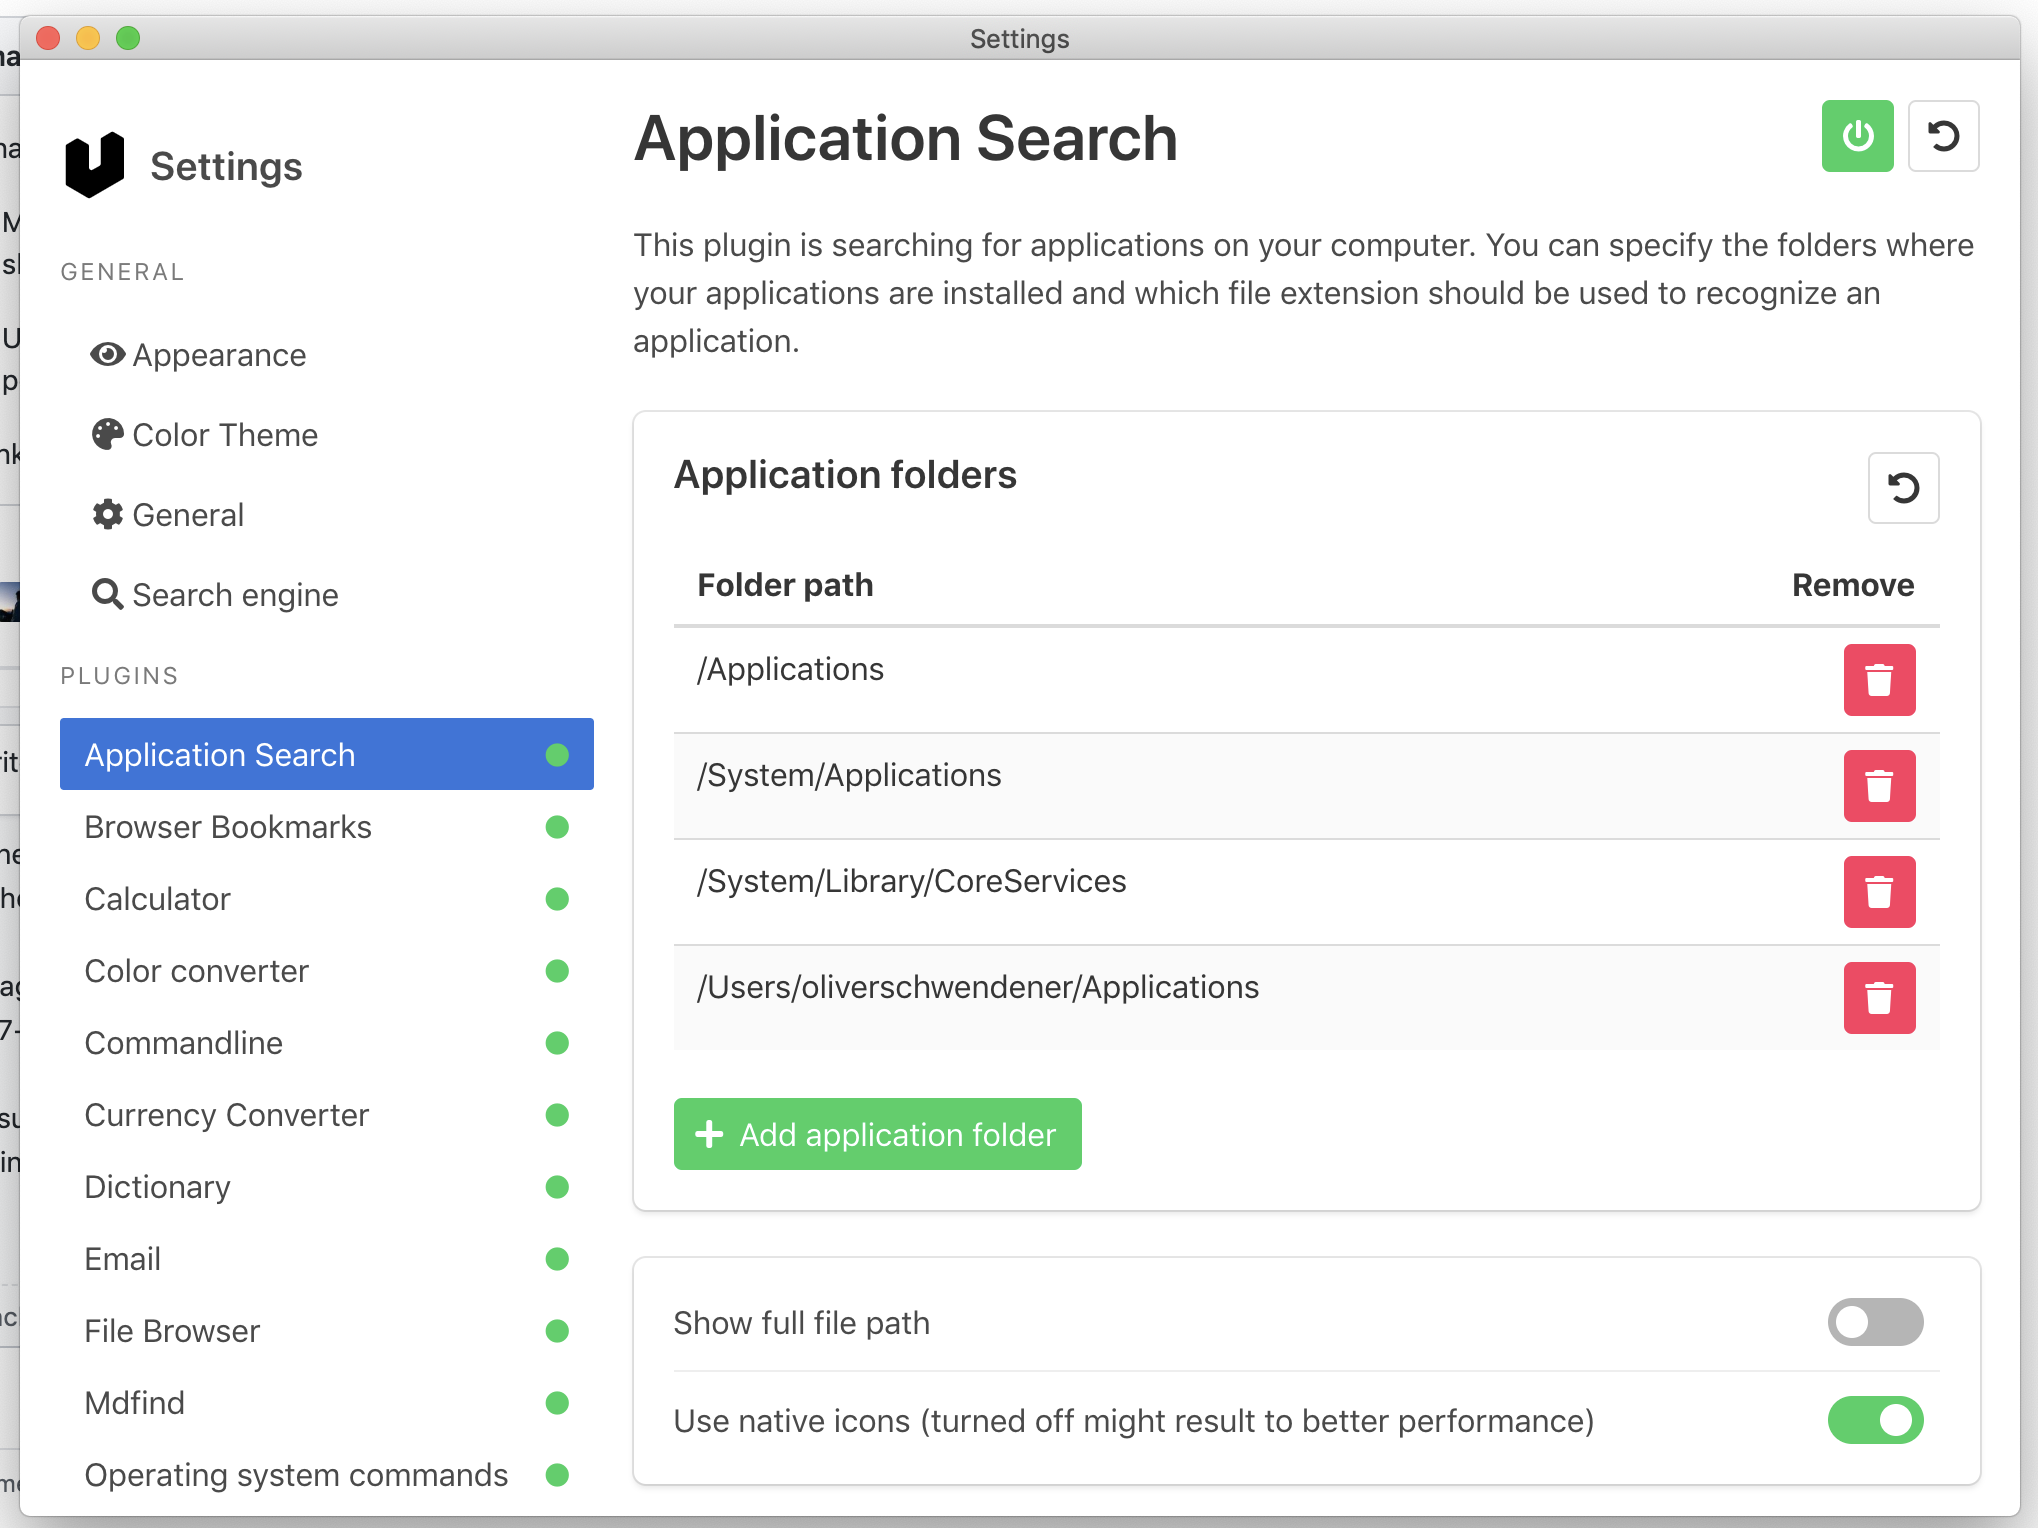Click Add application folder
Viewport: 2038px width, 1528px height.
tap(877, 1134)
